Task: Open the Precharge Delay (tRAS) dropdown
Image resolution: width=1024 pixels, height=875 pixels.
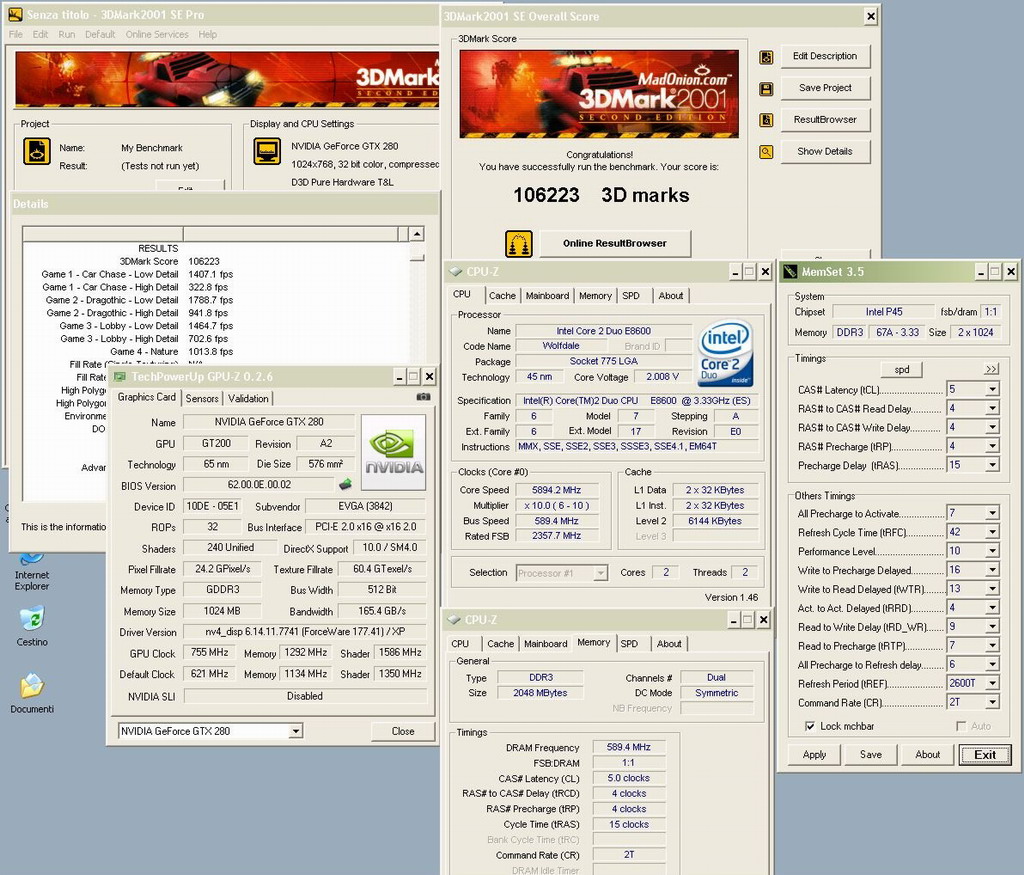Action: (x=992, y=466)
